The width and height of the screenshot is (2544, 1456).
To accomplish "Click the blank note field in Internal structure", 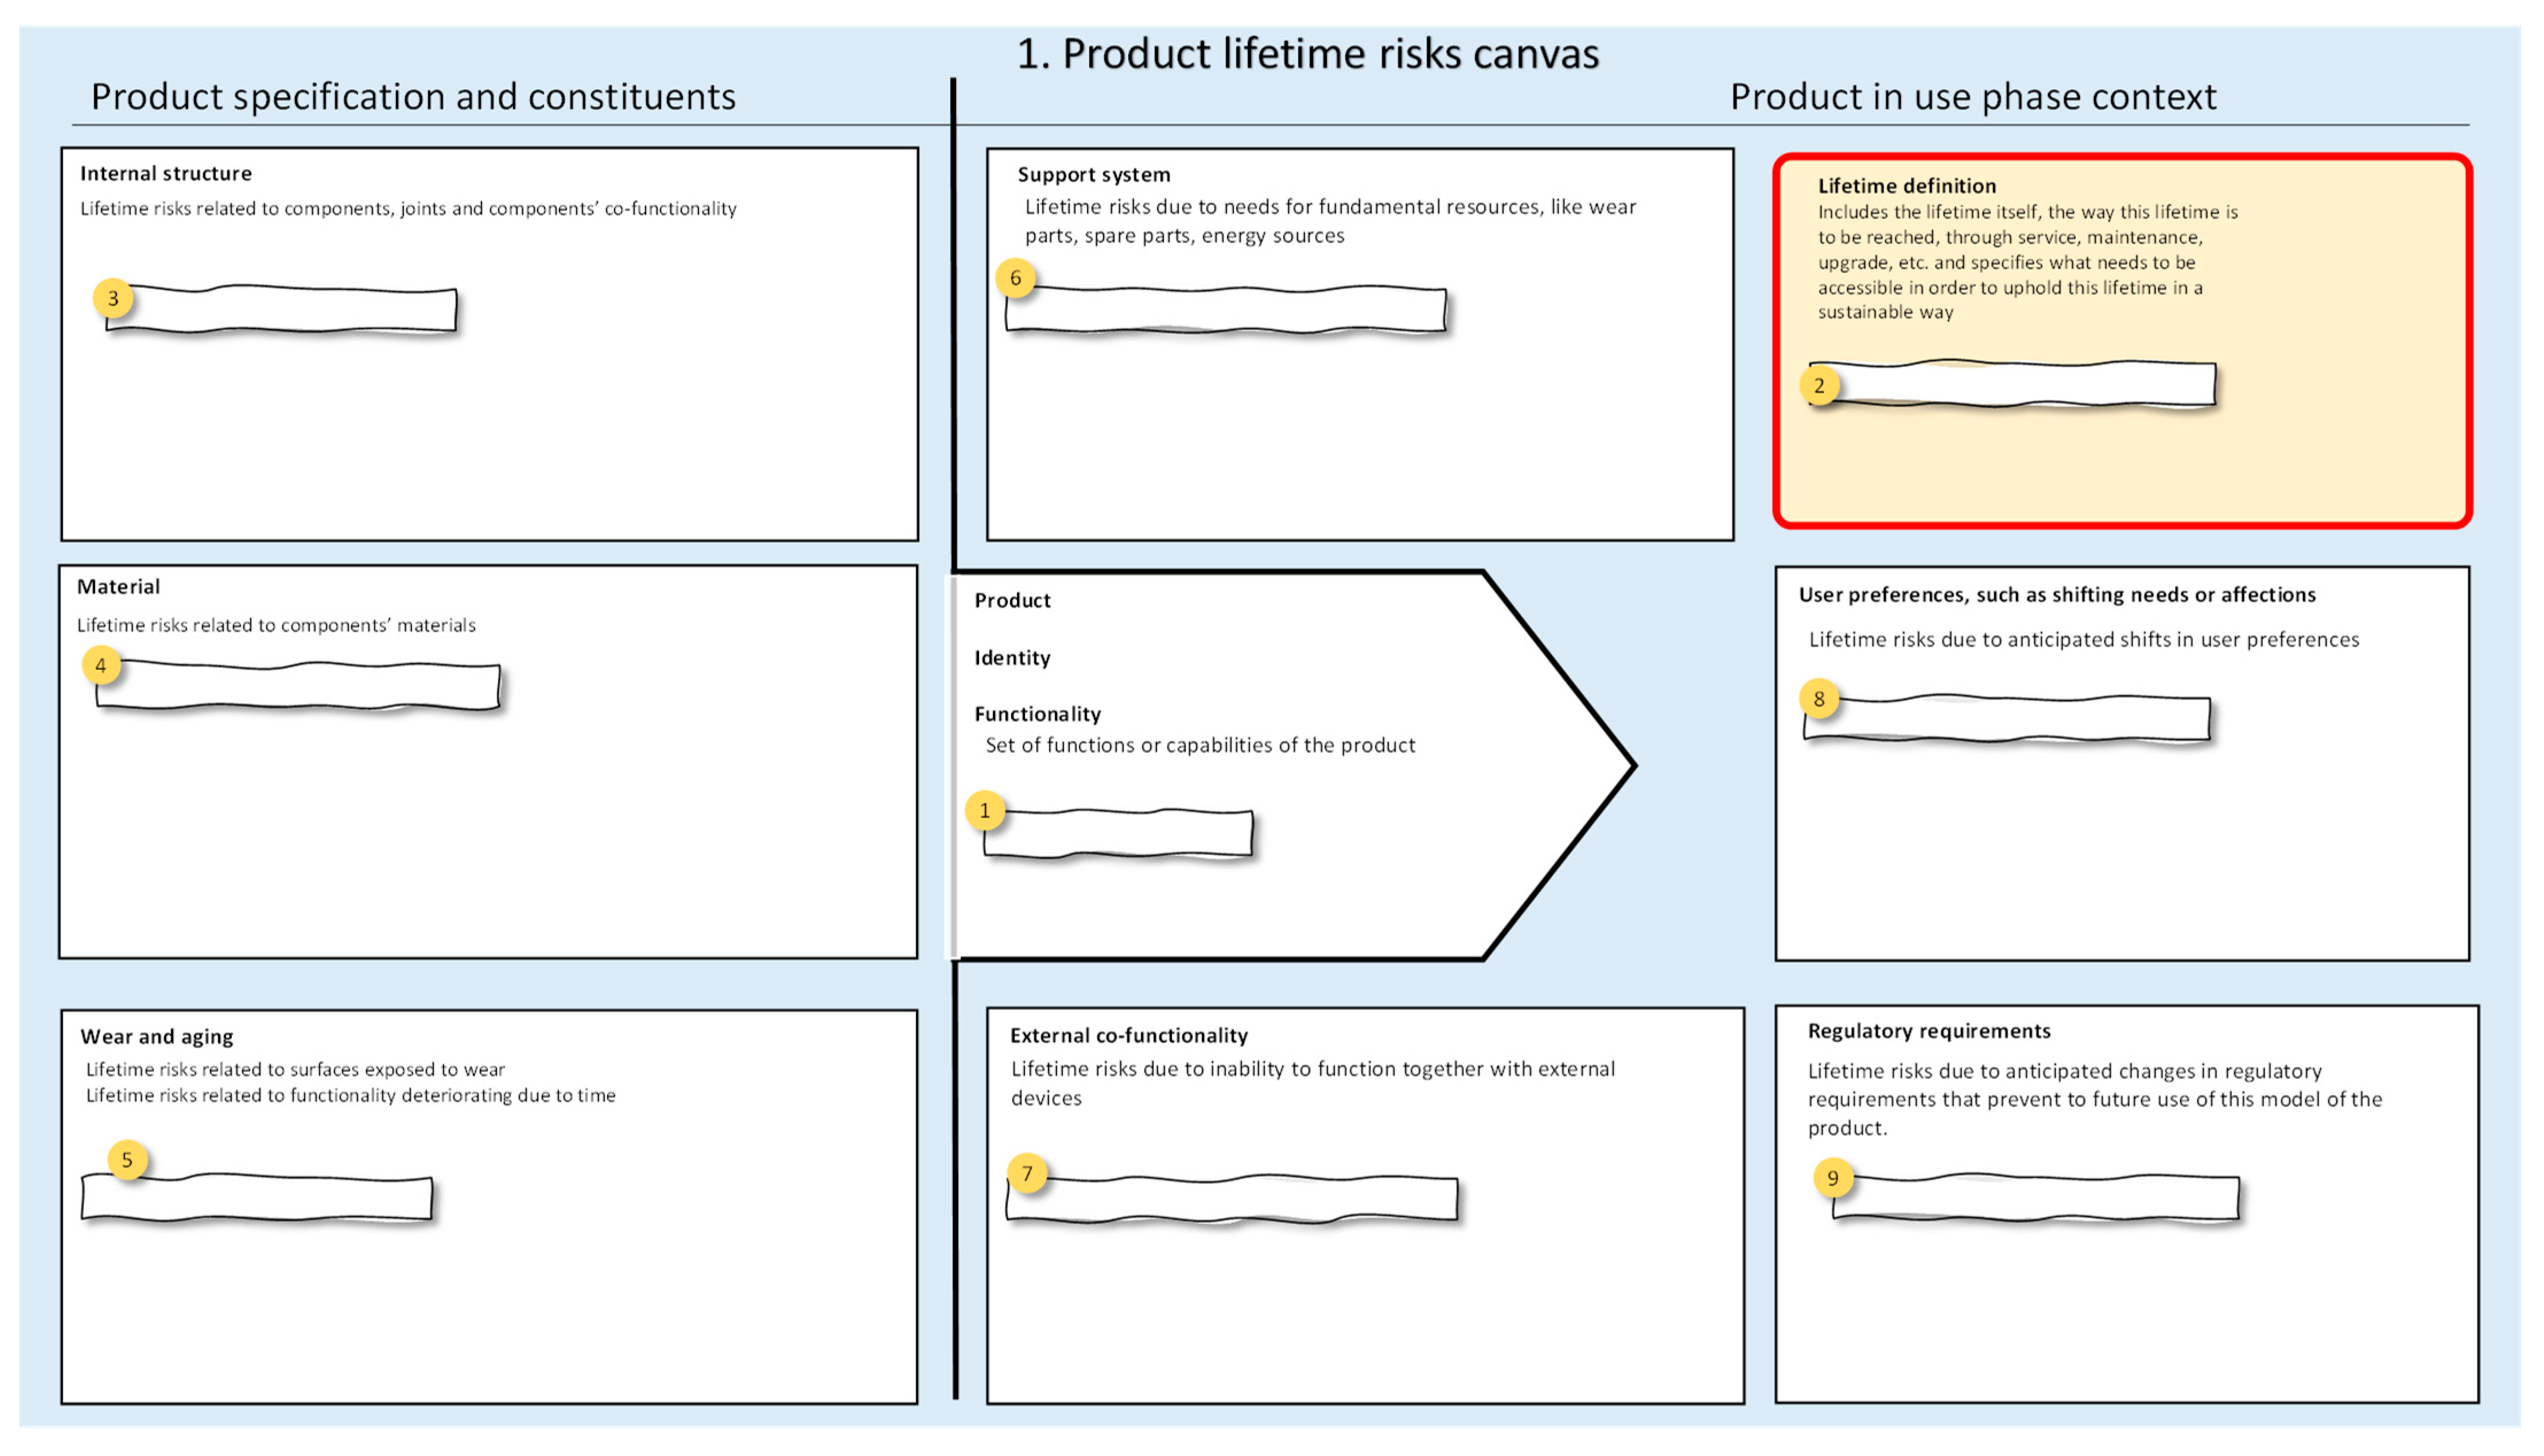I will pos(290,309).
